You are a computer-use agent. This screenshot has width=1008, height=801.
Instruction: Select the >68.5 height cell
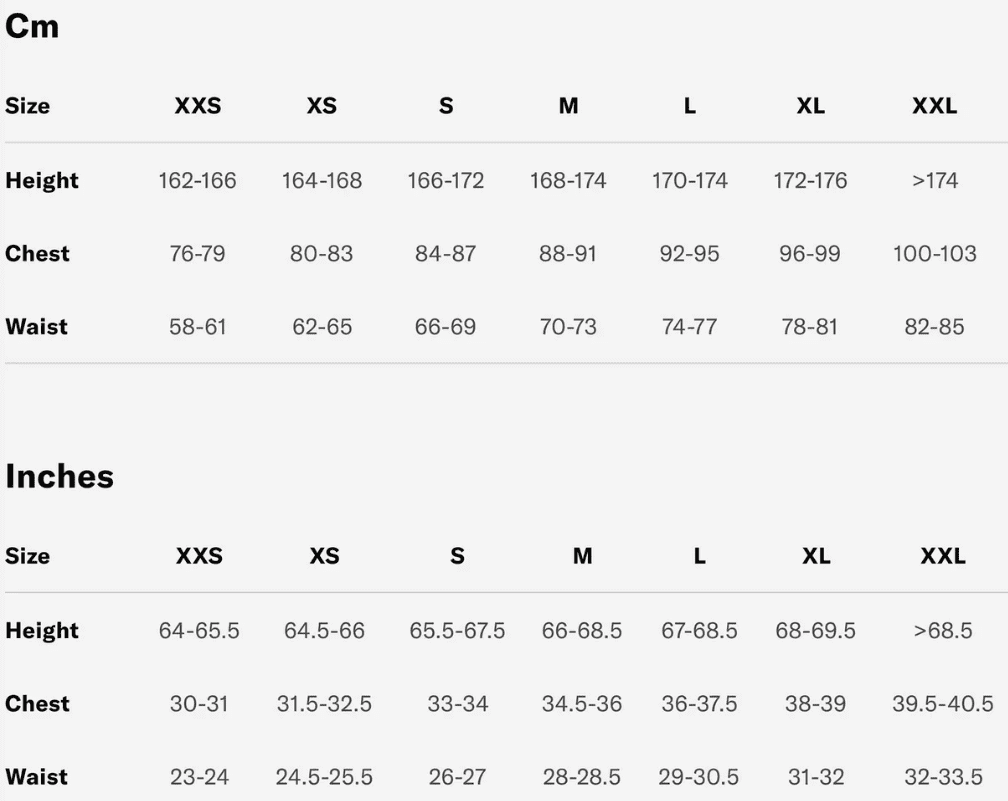click(943, 631)
